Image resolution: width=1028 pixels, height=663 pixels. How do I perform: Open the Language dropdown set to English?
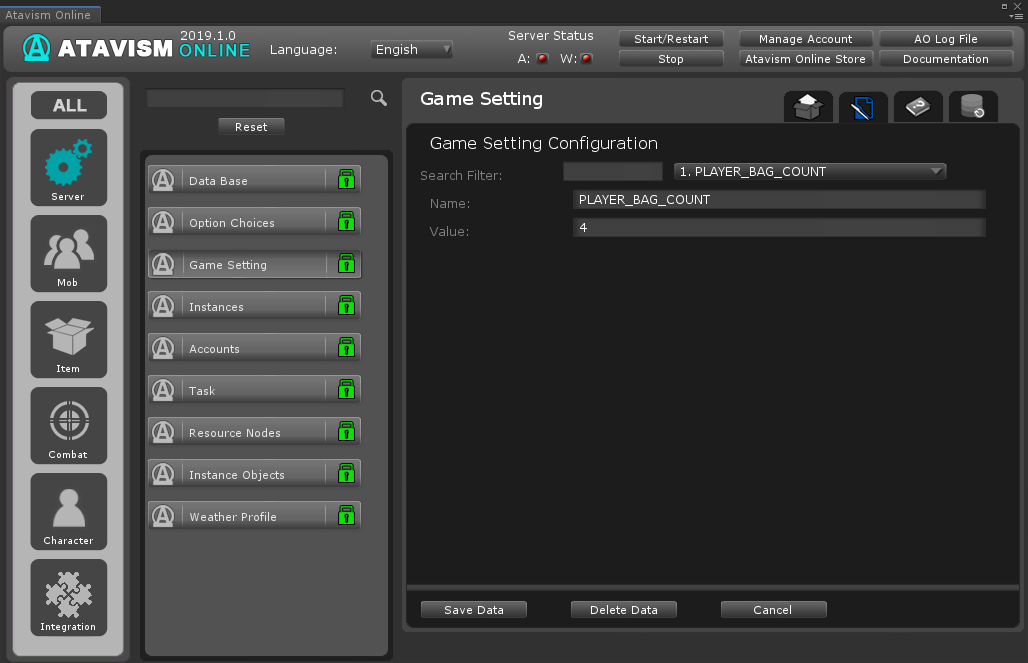pyautogui.click(x=411, y=49)
